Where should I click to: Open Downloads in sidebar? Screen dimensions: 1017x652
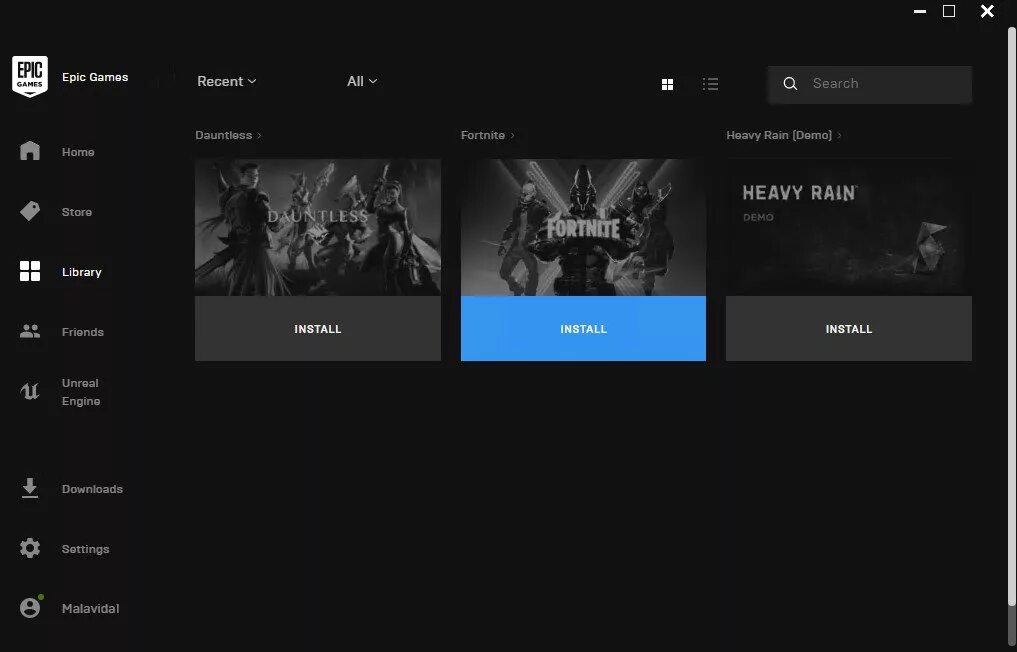coord(92,489)
